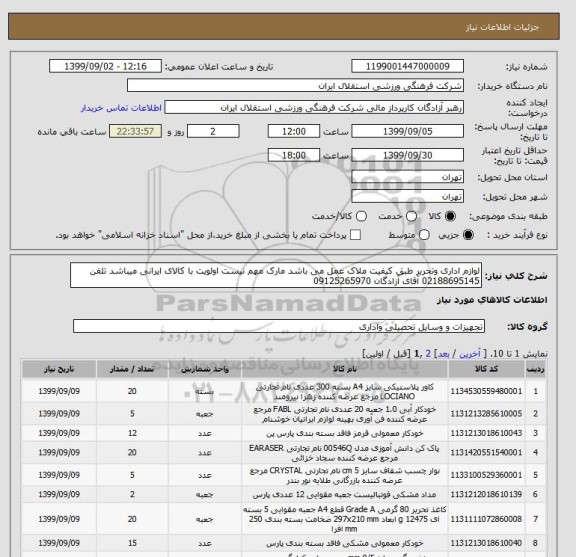
Task: Select the کالا radio button
Action: (x=450, y=216)
